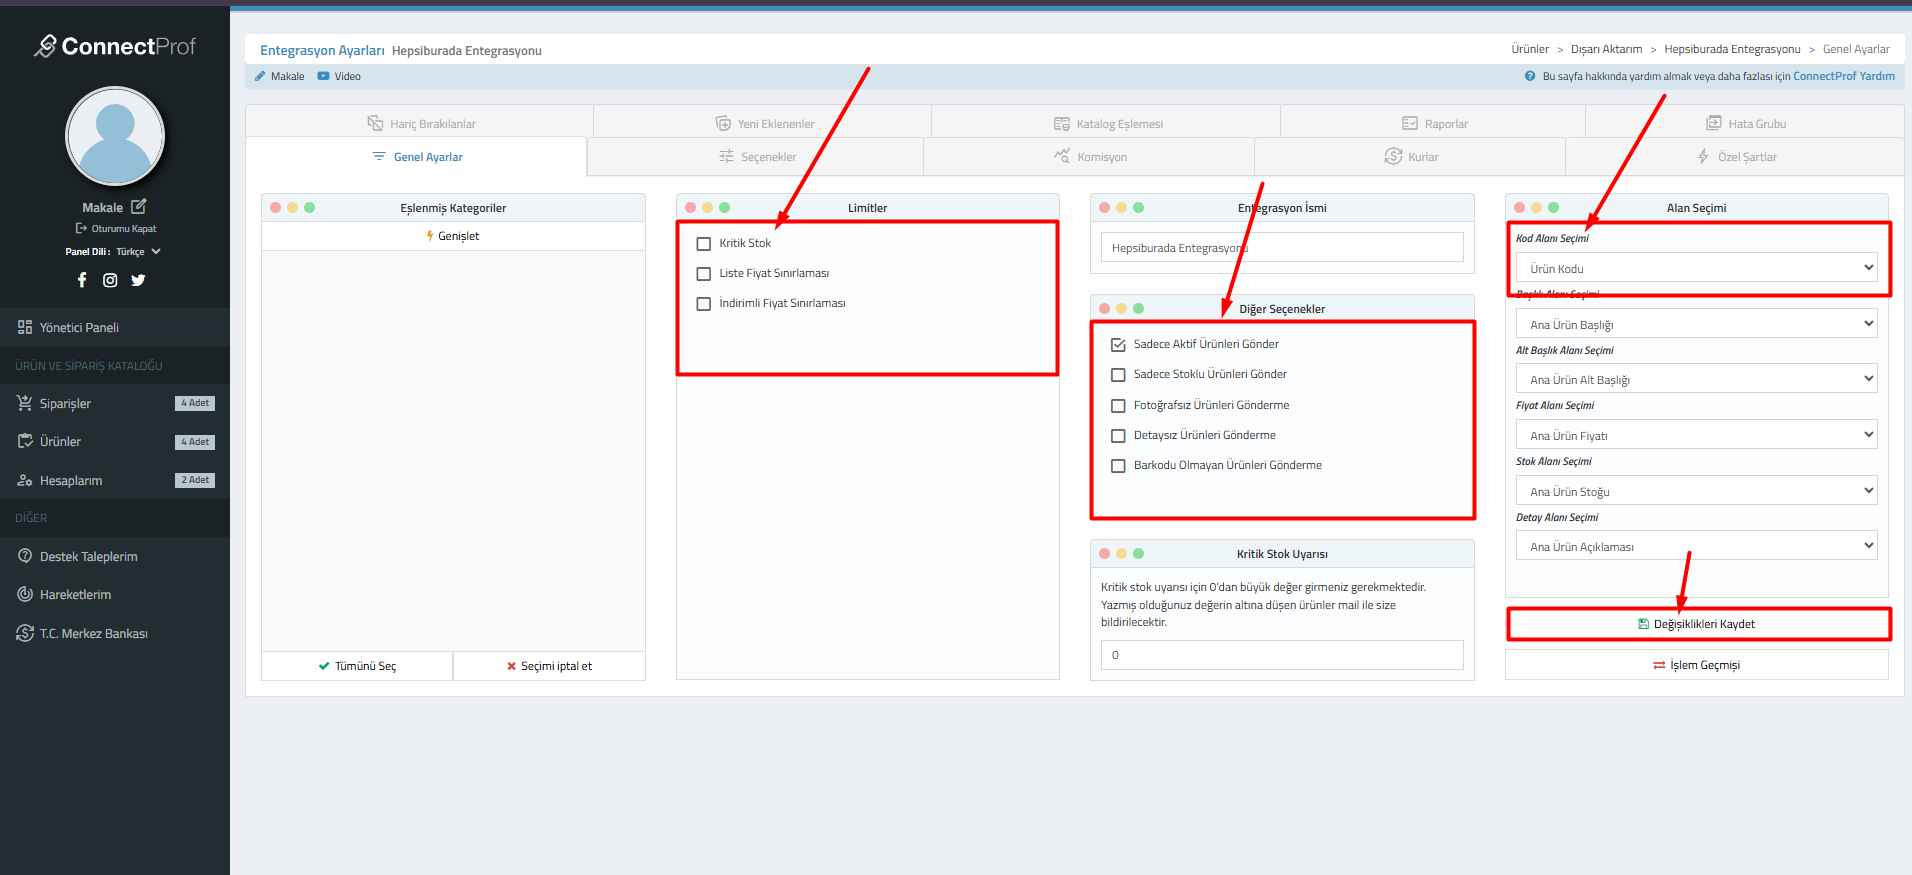The image size is (1912, 875).
Task: Click the edit profile icon beside Makale
Action: (x=139, y=207)
